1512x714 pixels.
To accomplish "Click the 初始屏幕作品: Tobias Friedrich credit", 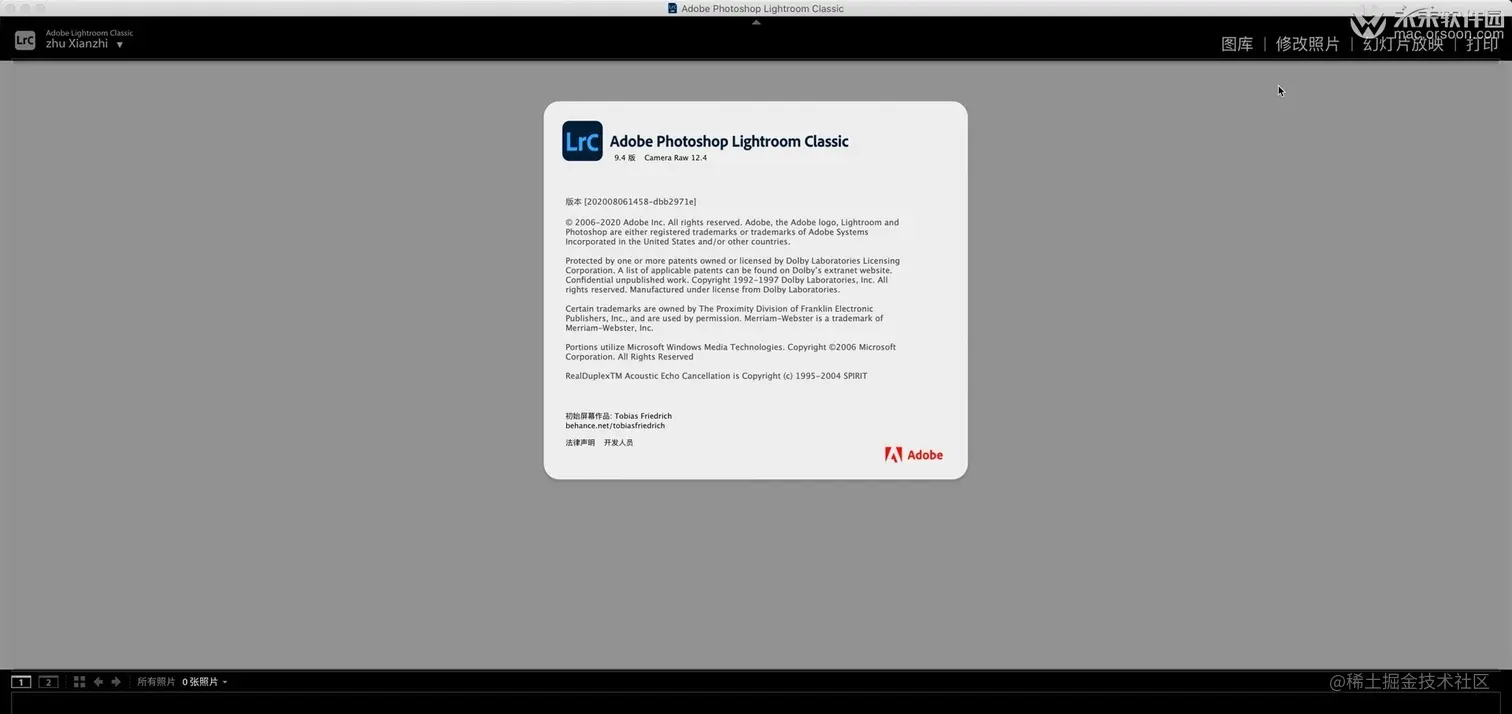I will tap(618, 416).
